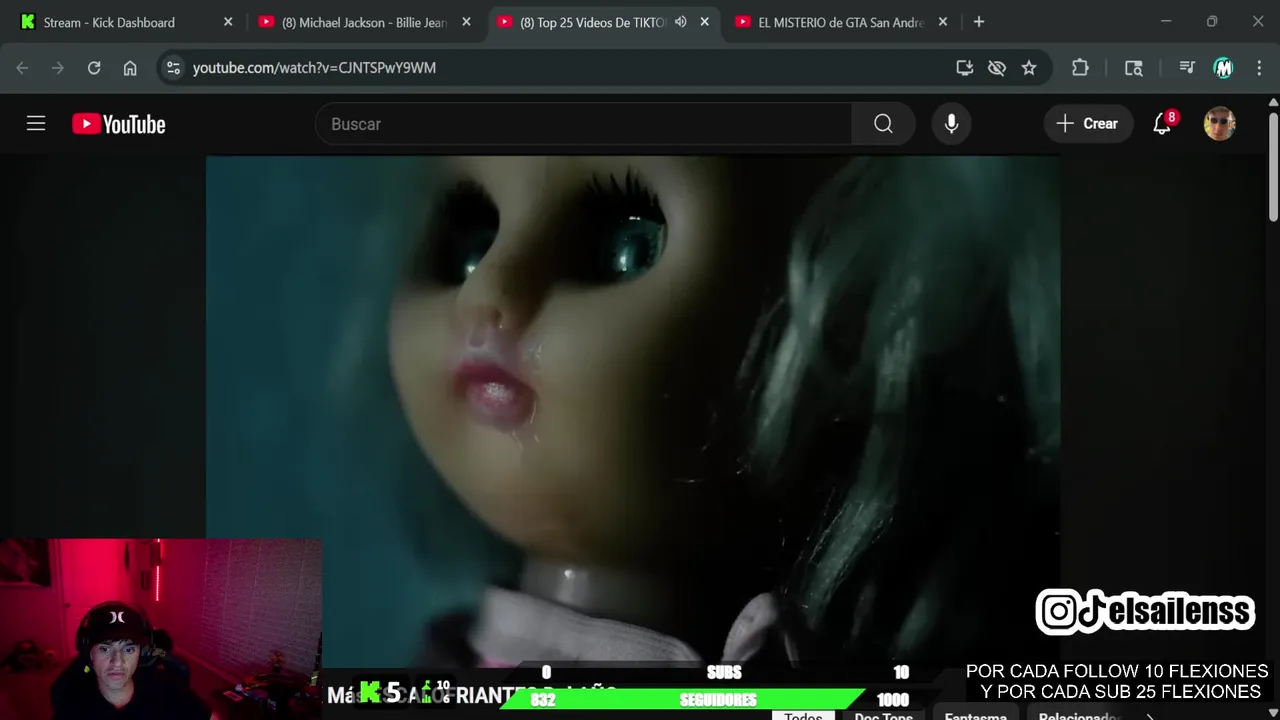The image size is (1280, 720).
Task: Reload the current page
Action: coord(94,68)
